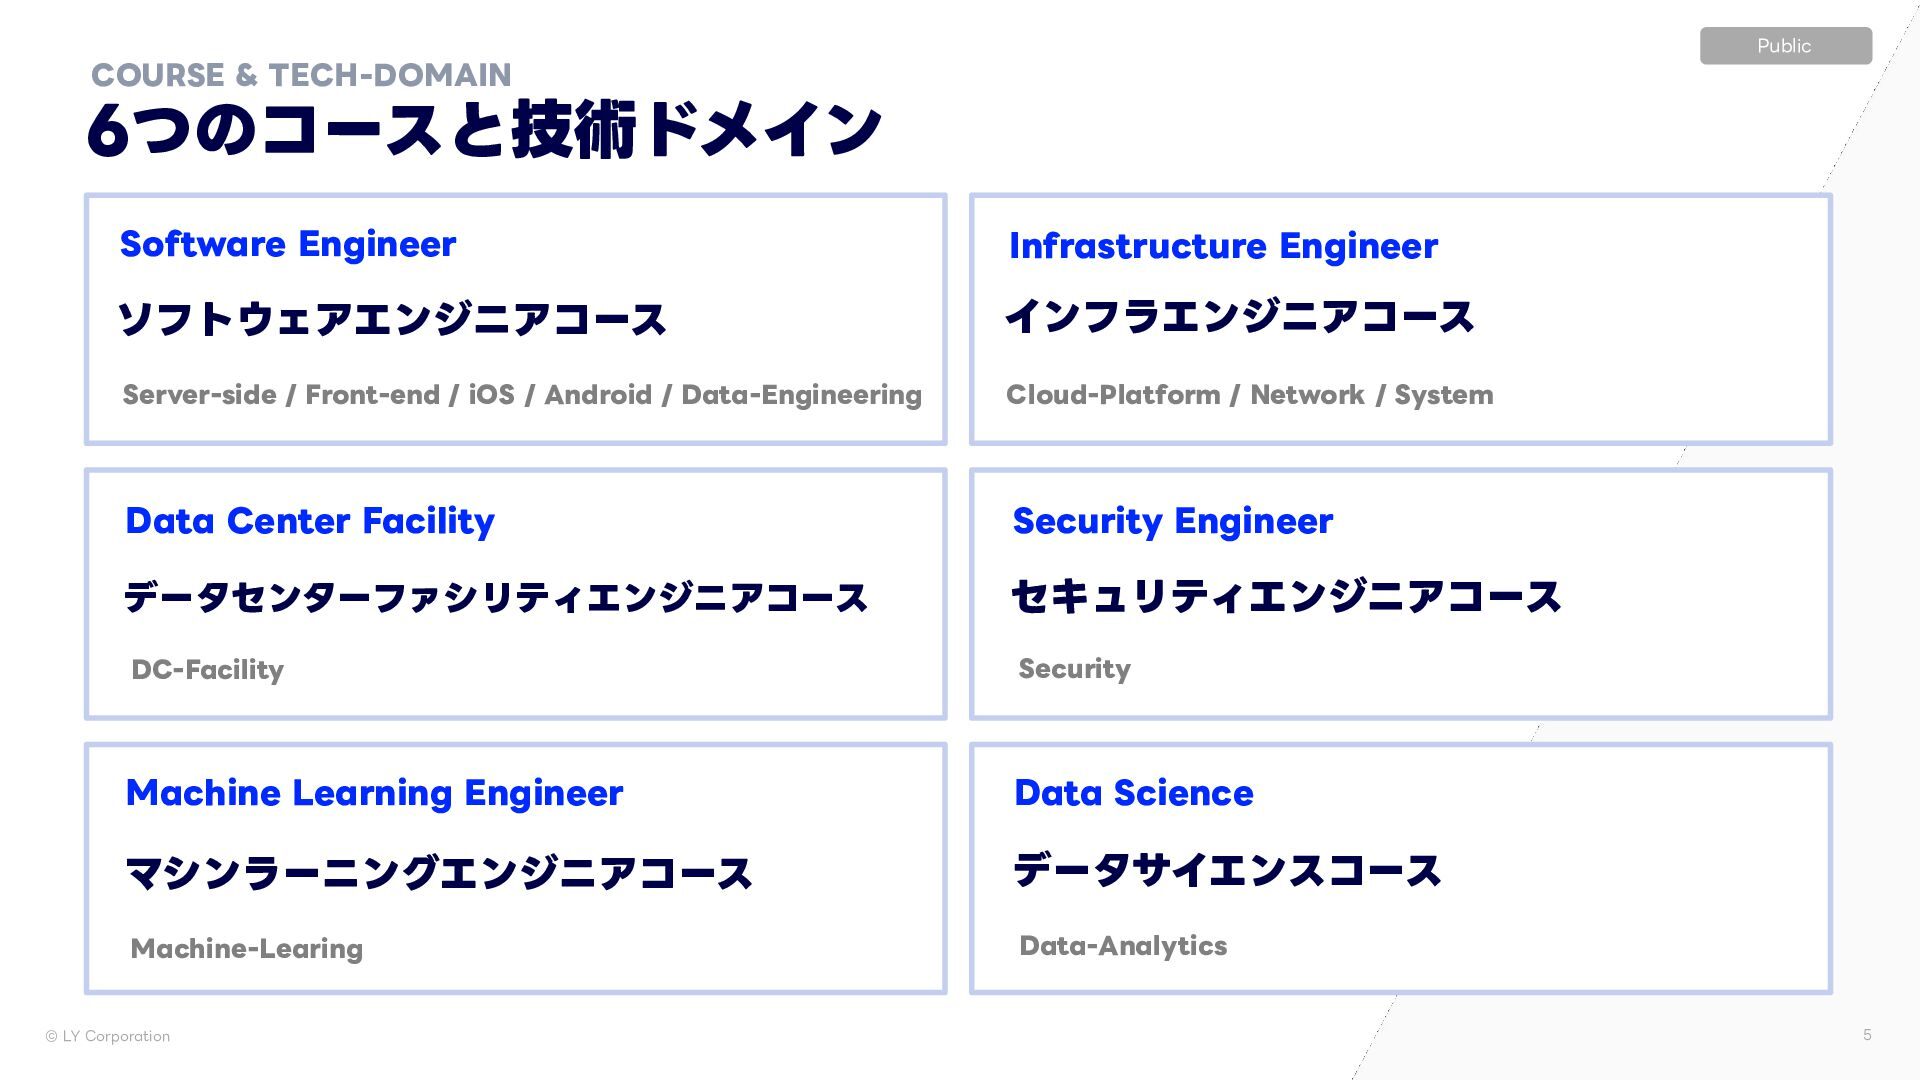Click the DC-Facility domain text
The image size is (1920, 1080).
208,670
